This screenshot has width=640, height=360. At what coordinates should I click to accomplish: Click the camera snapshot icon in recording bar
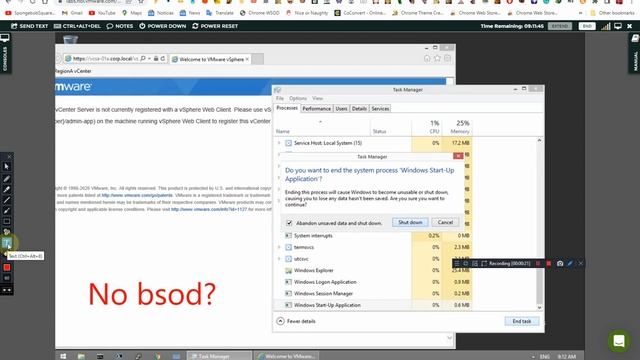560,264
